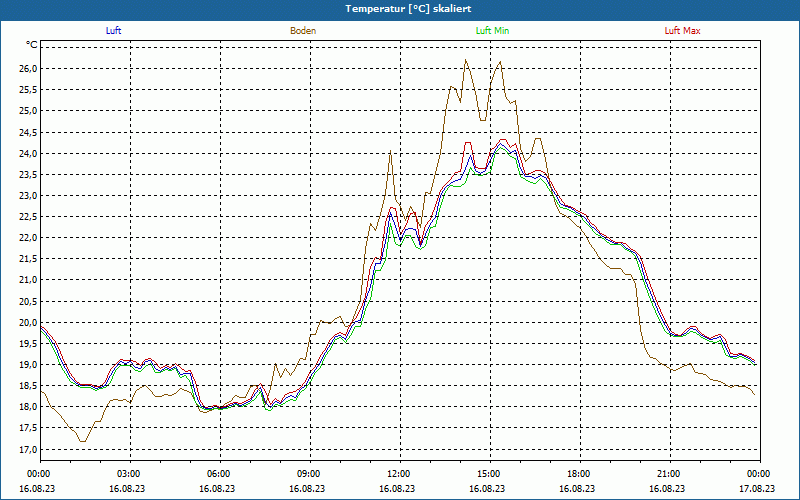This screenshot has height=500, width=800.
Task: Click the 17,0 y-axis value
Action: coord(28,449)
